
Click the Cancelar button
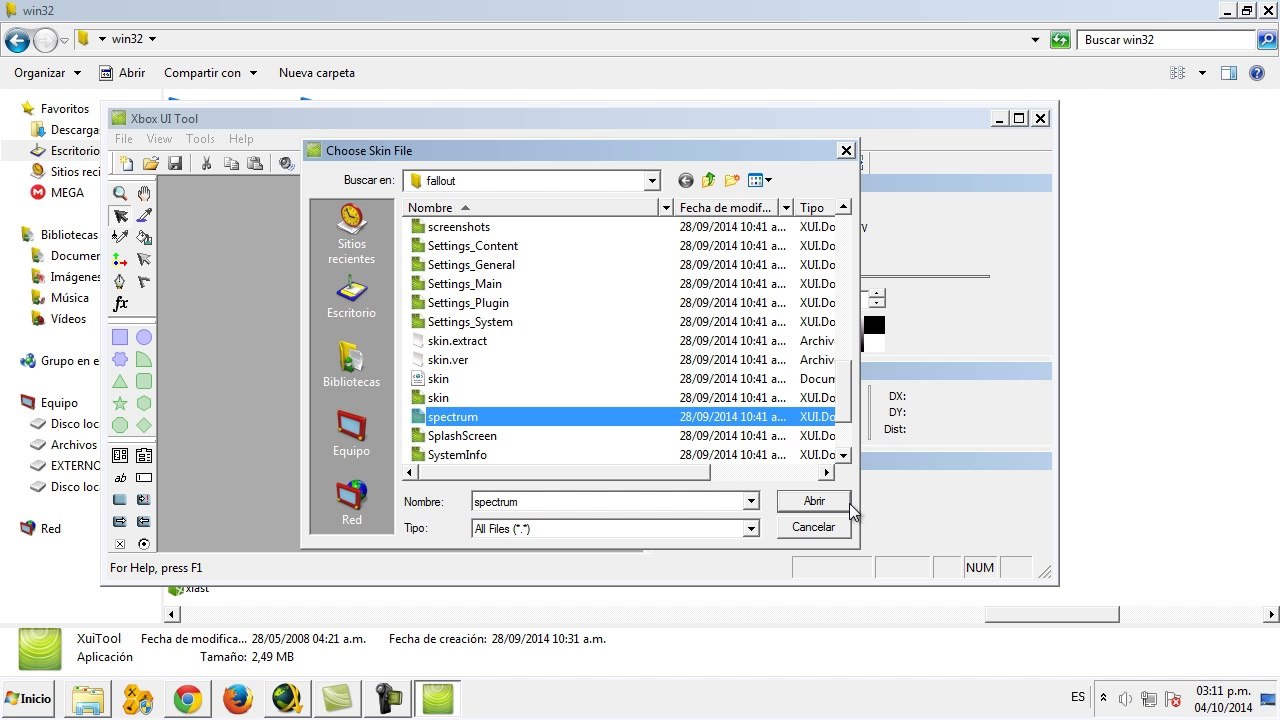click(814, 527)
